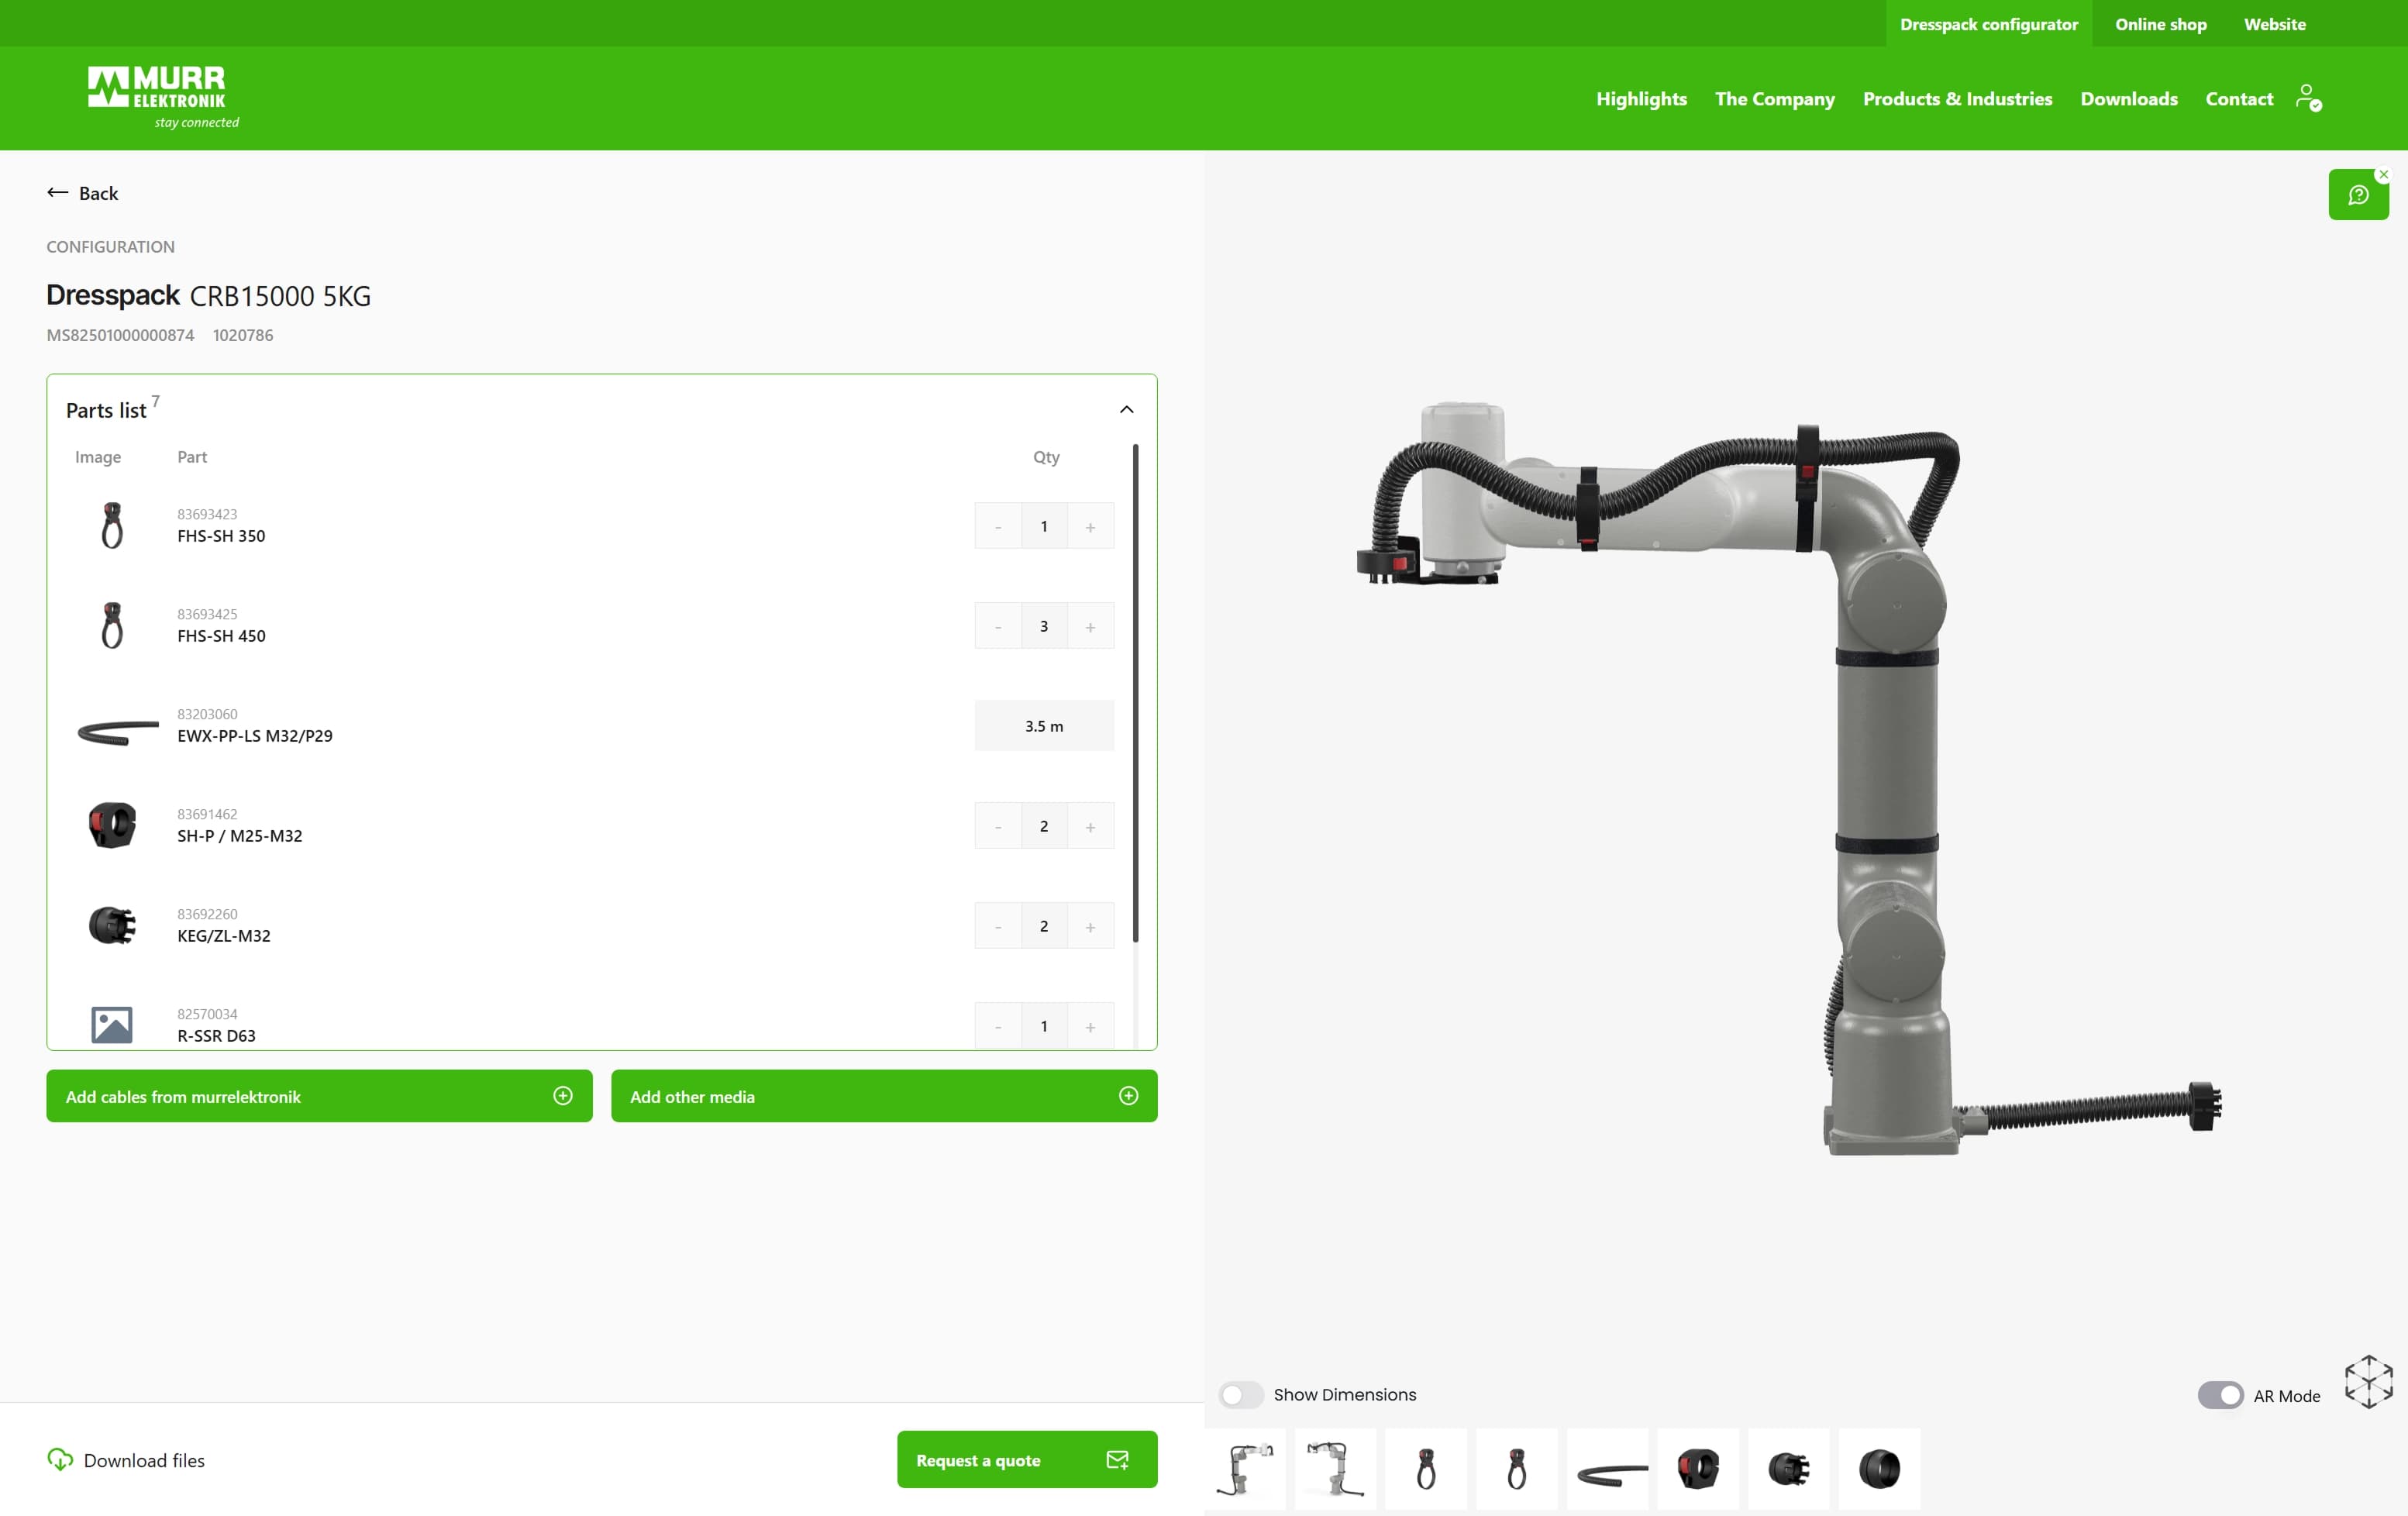Click Add cables from murrelektronik button
Image resolution: width=2408 pixels, height=1516 pixels.
(x=319, y=1096)
